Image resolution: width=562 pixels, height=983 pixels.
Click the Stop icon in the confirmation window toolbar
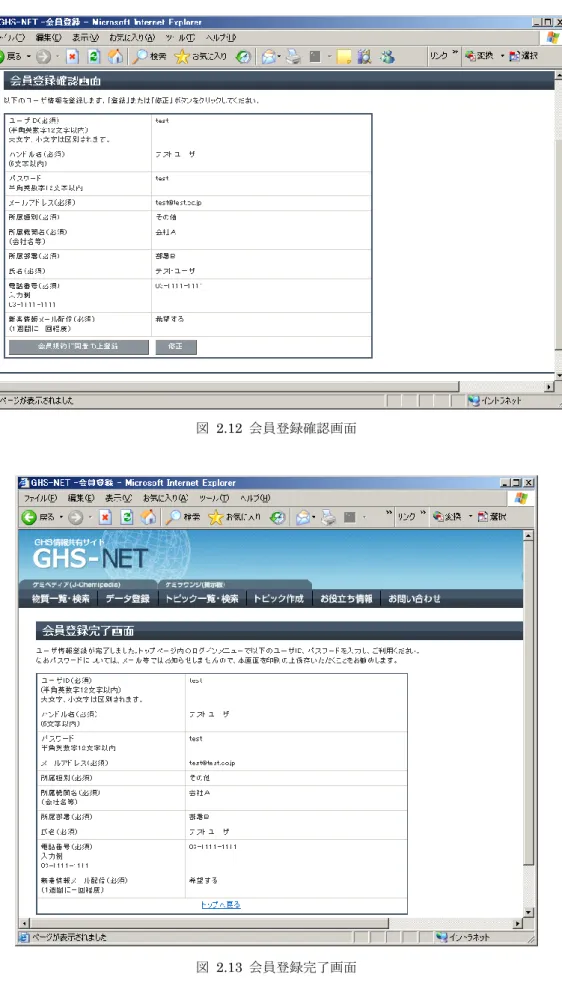point(72,56)
